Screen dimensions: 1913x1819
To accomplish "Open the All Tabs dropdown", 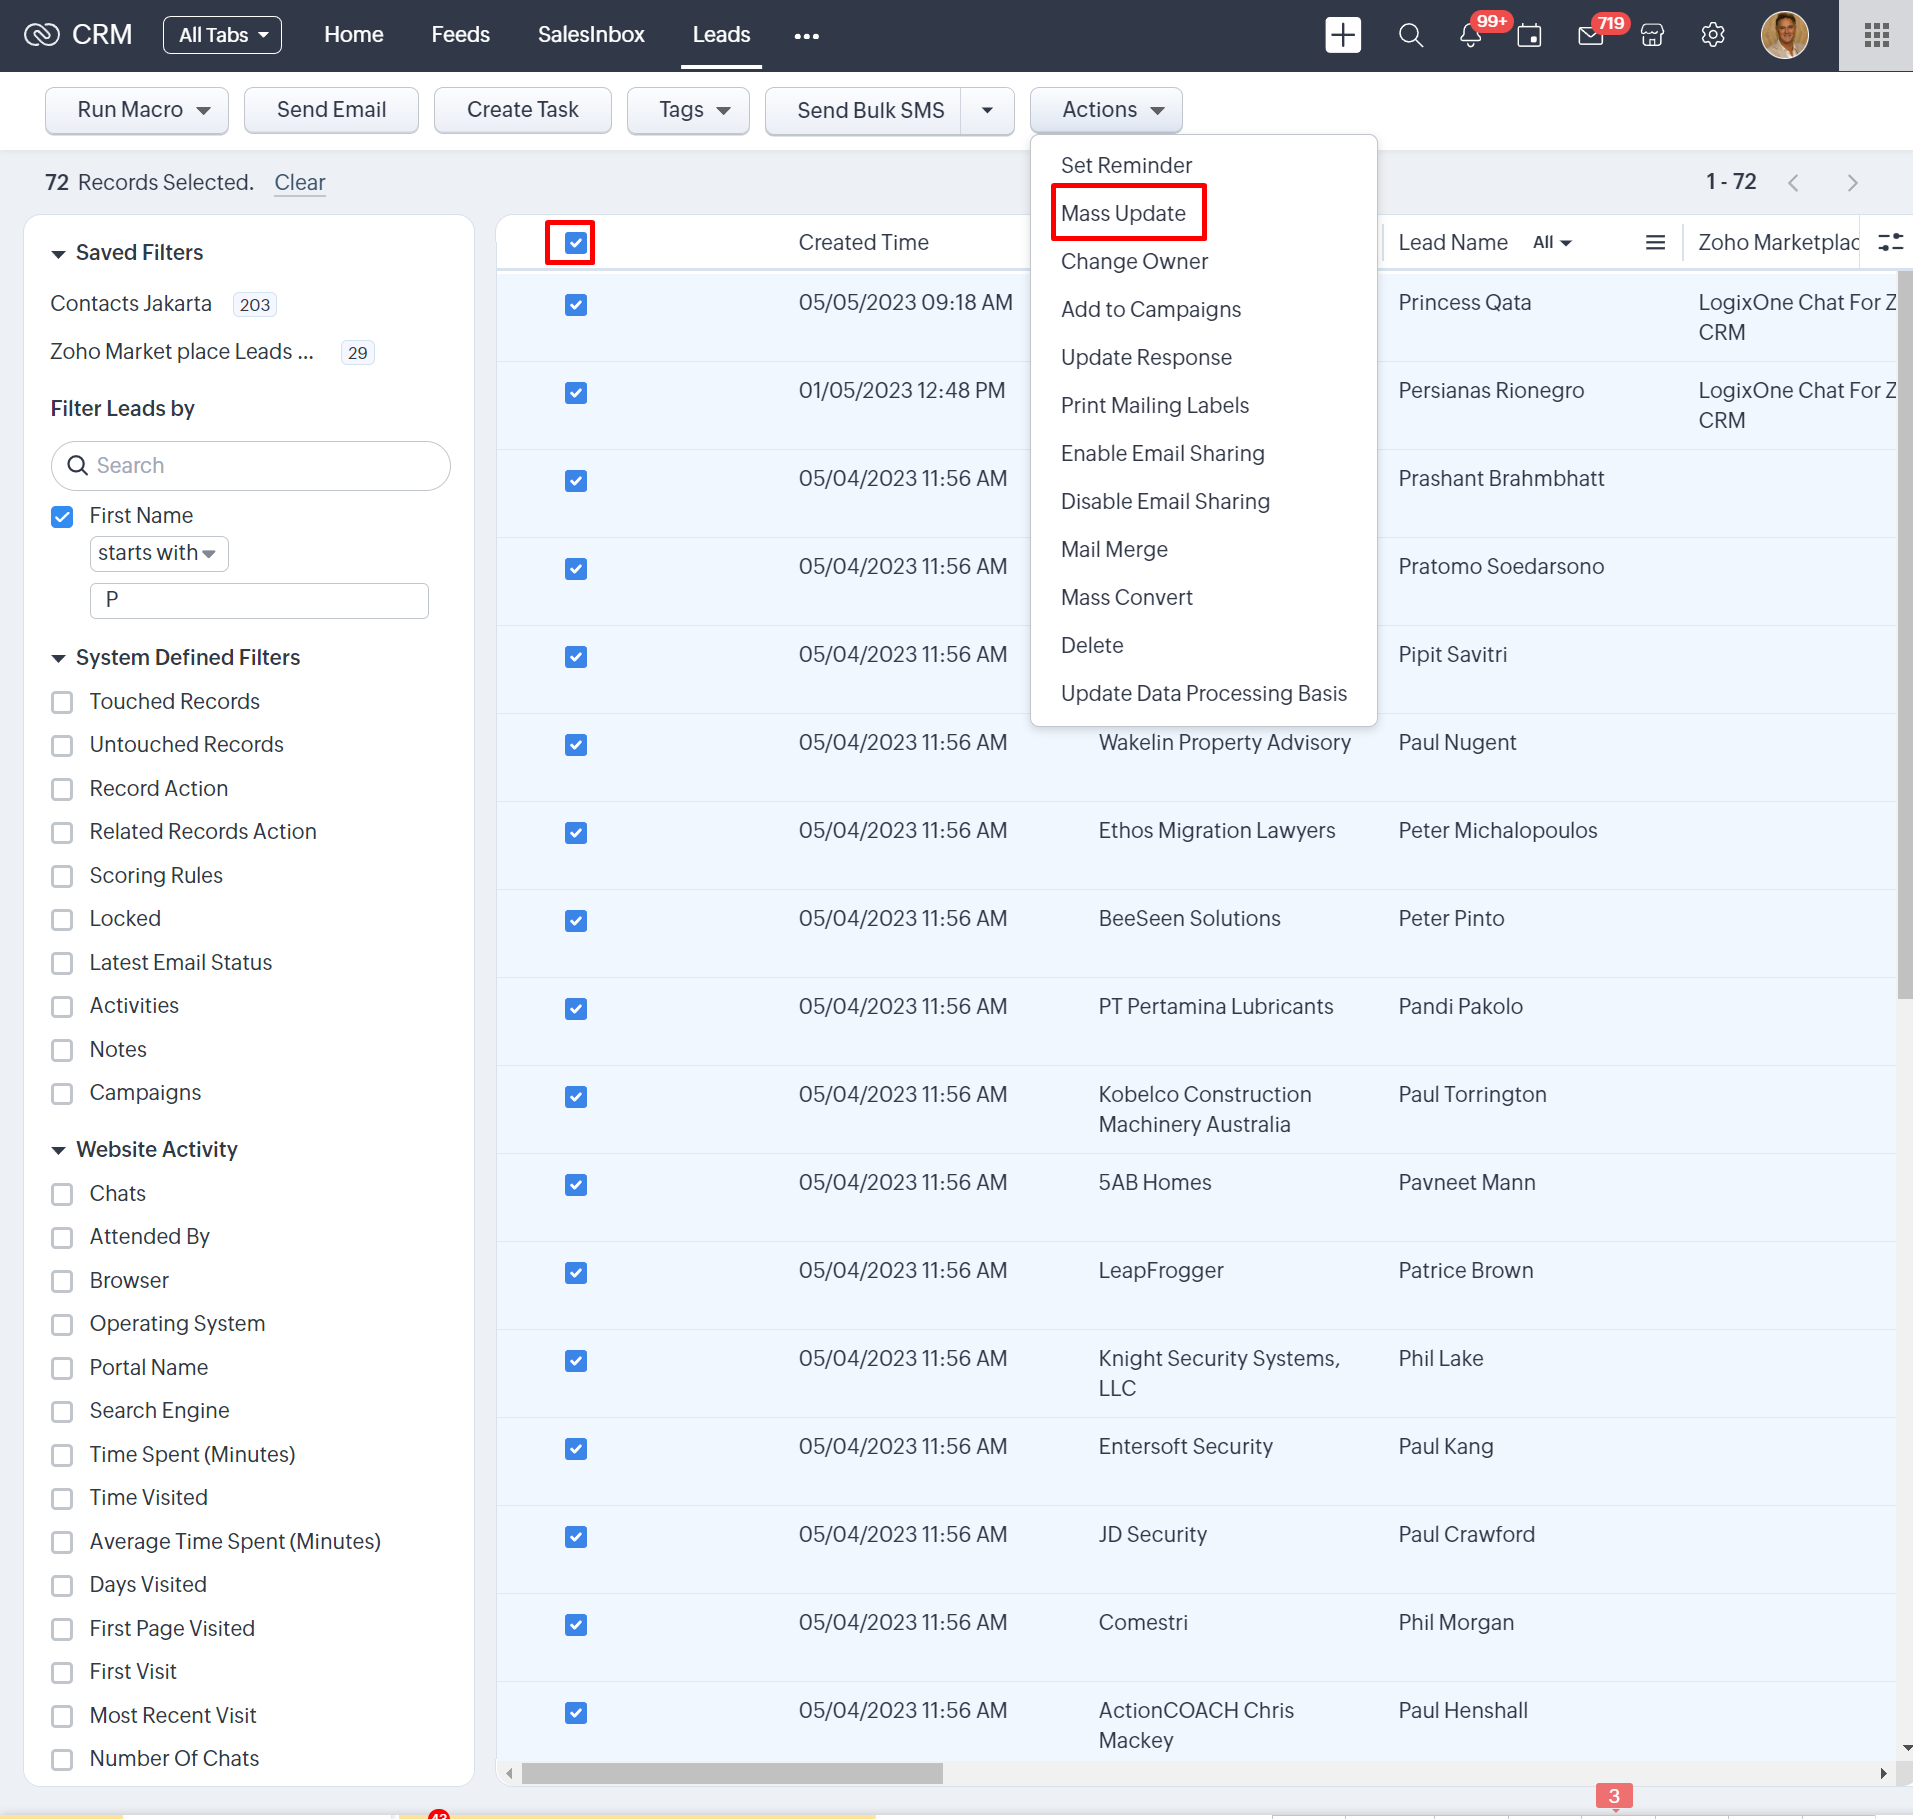I will coord(222,35).
